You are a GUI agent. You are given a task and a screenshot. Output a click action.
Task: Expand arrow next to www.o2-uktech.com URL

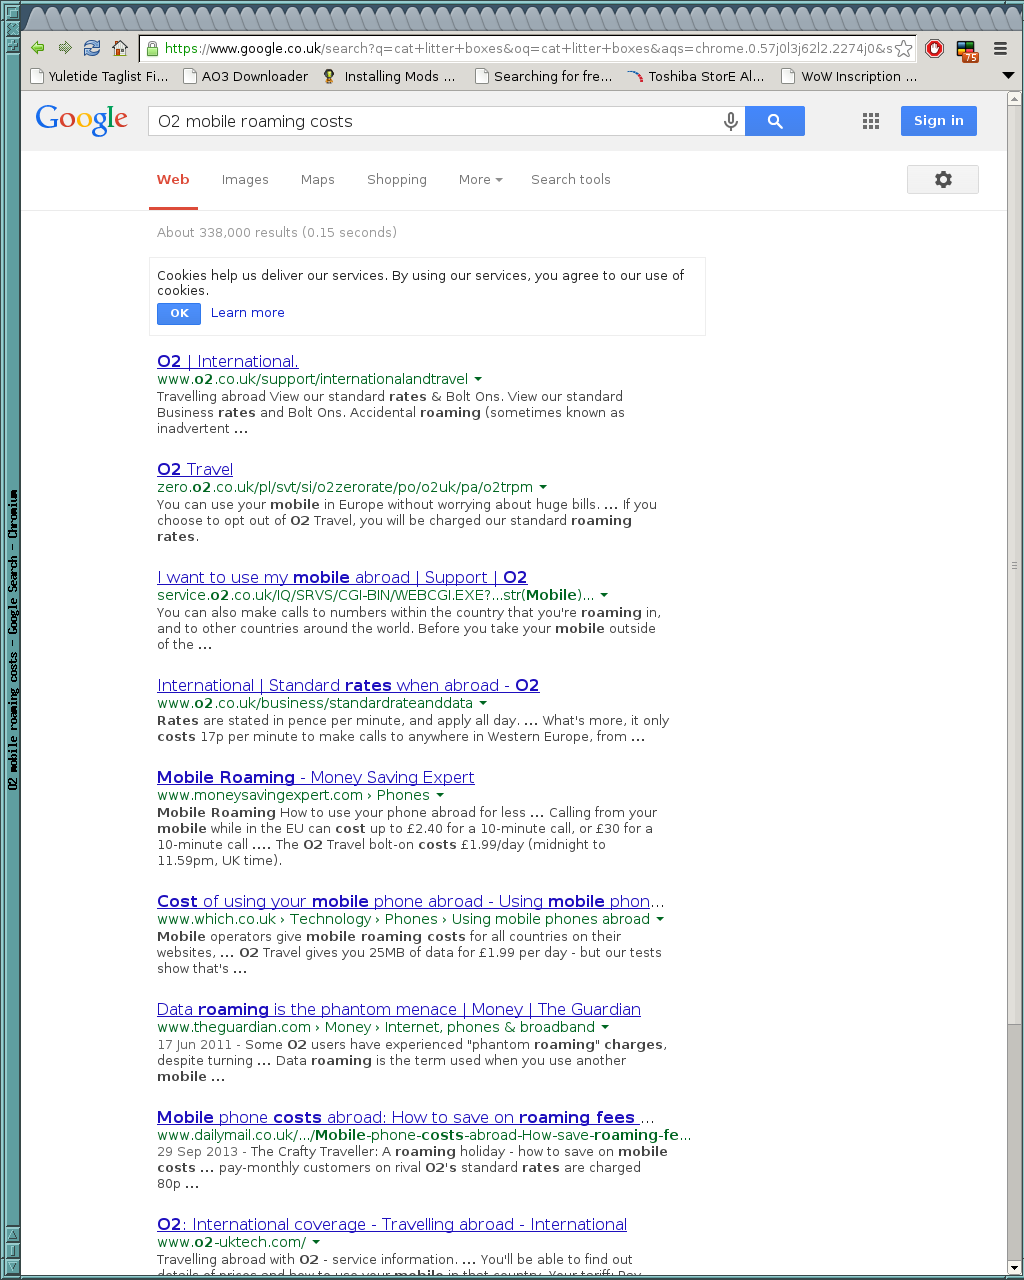[317, 1242]
